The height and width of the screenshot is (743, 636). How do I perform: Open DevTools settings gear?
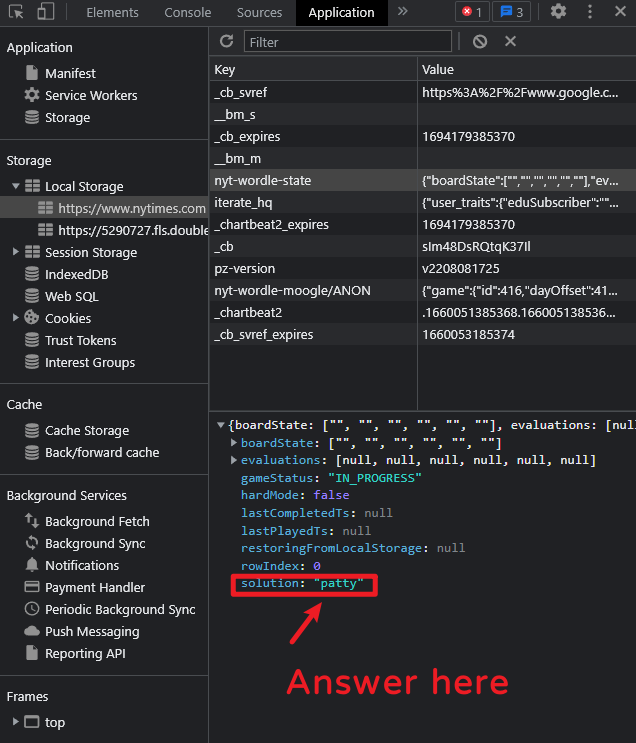coord(558,12)
